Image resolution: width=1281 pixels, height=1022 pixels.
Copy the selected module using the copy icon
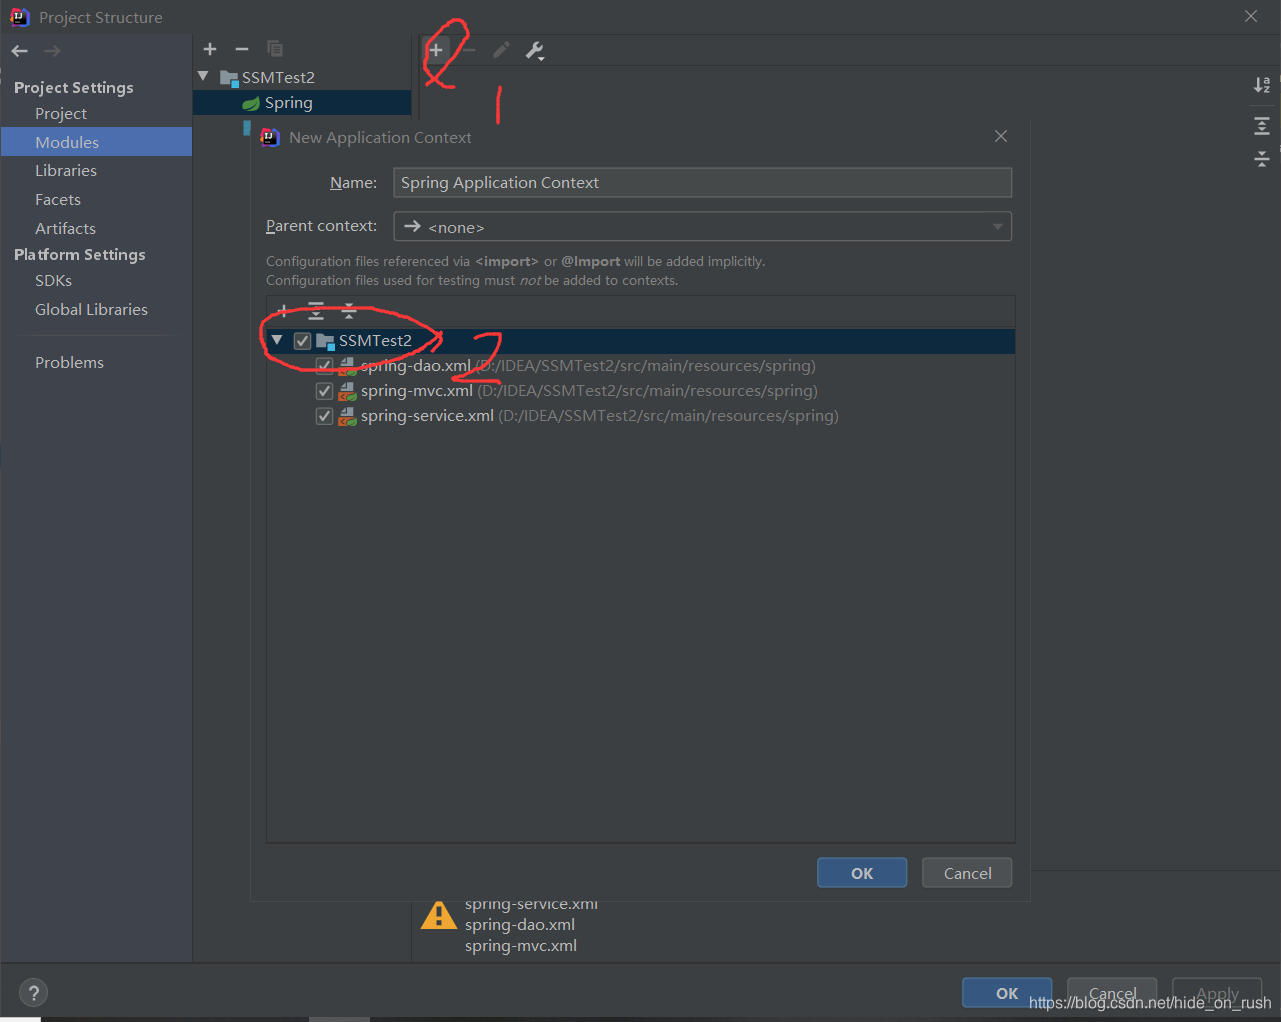(x=275, y=49)
